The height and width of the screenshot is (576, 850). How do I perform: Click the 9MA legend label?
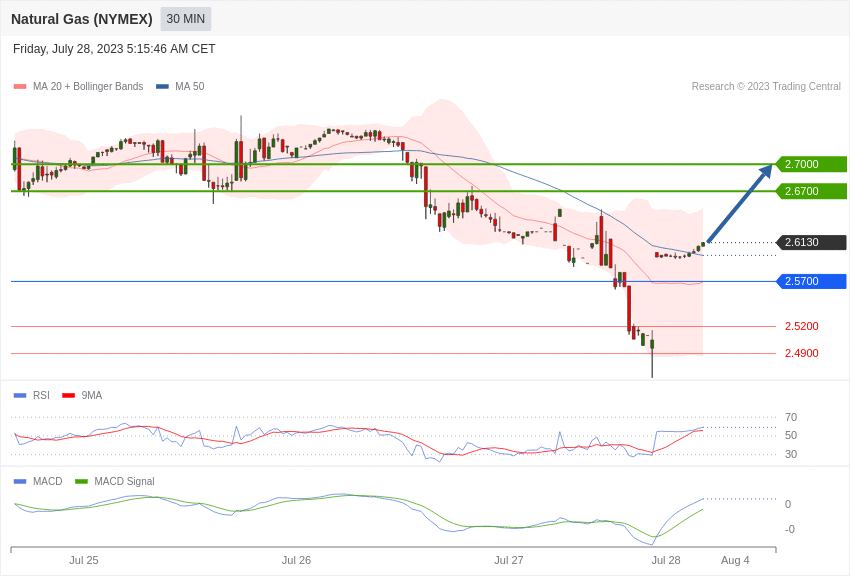(x=92, y=396)
